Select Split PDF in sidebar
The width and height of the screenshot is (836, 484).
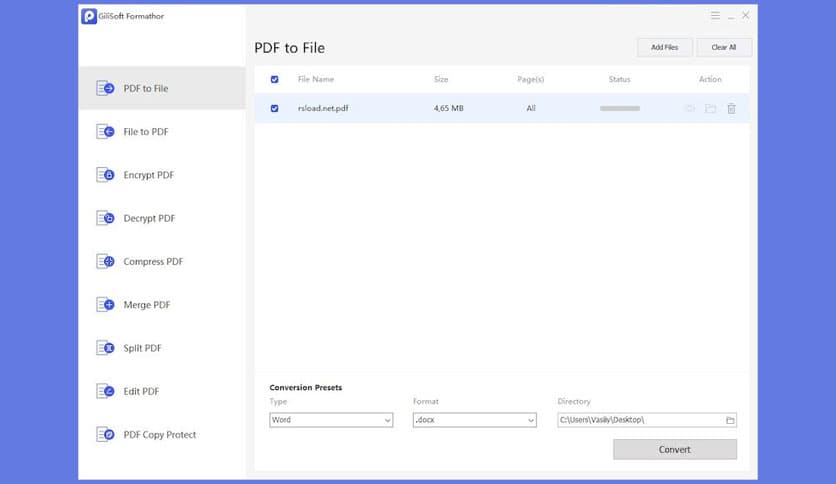pos(162,348)
